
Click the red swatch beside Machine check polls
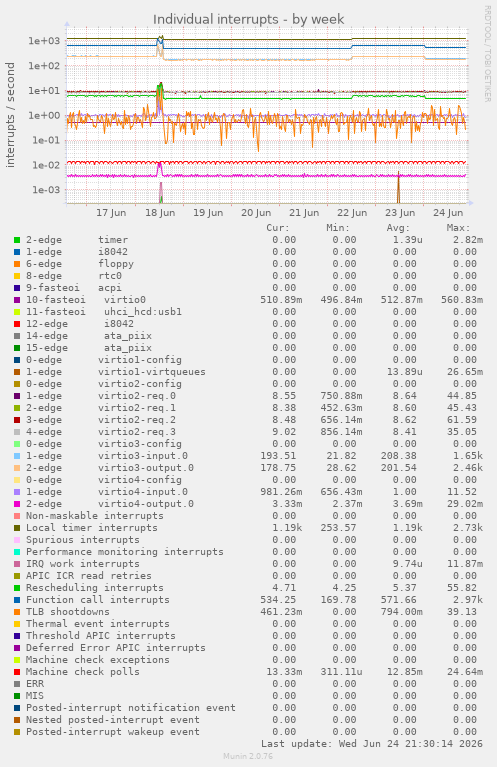tap(17, 672)
